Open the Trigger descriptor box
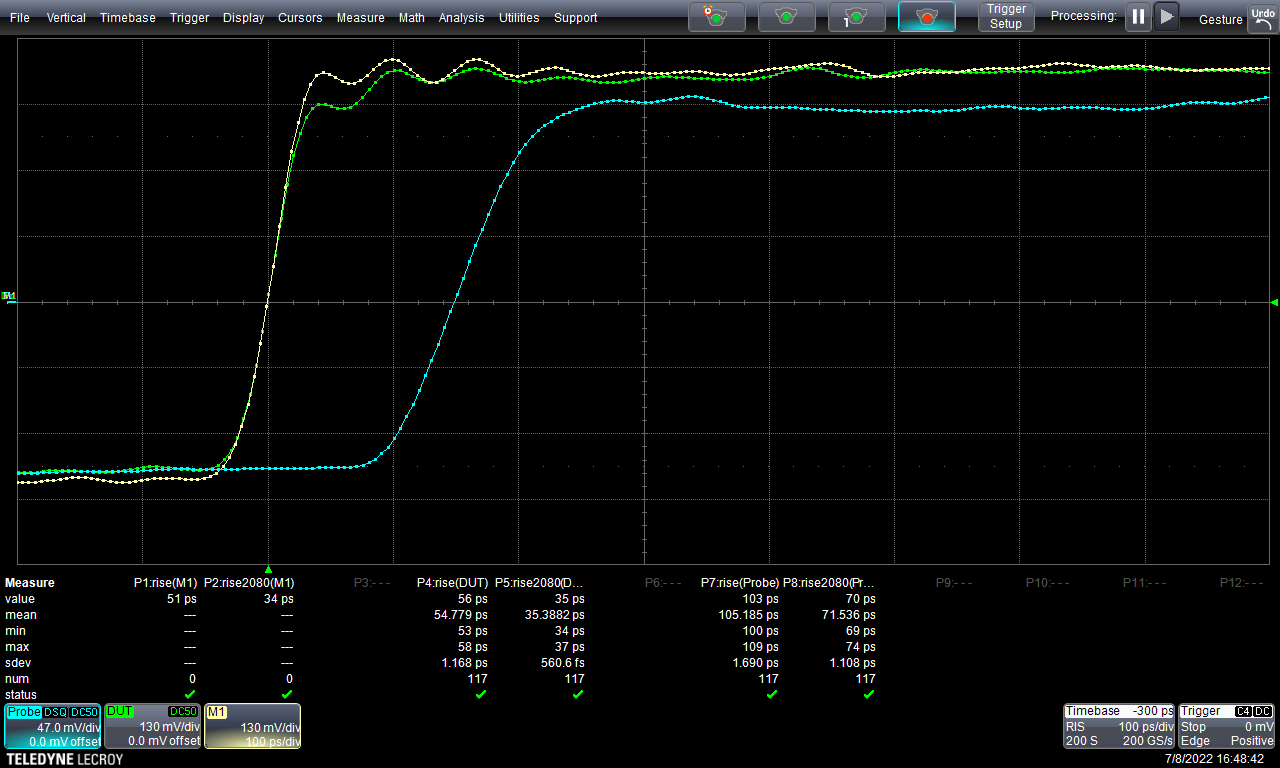 point(1227,726)
